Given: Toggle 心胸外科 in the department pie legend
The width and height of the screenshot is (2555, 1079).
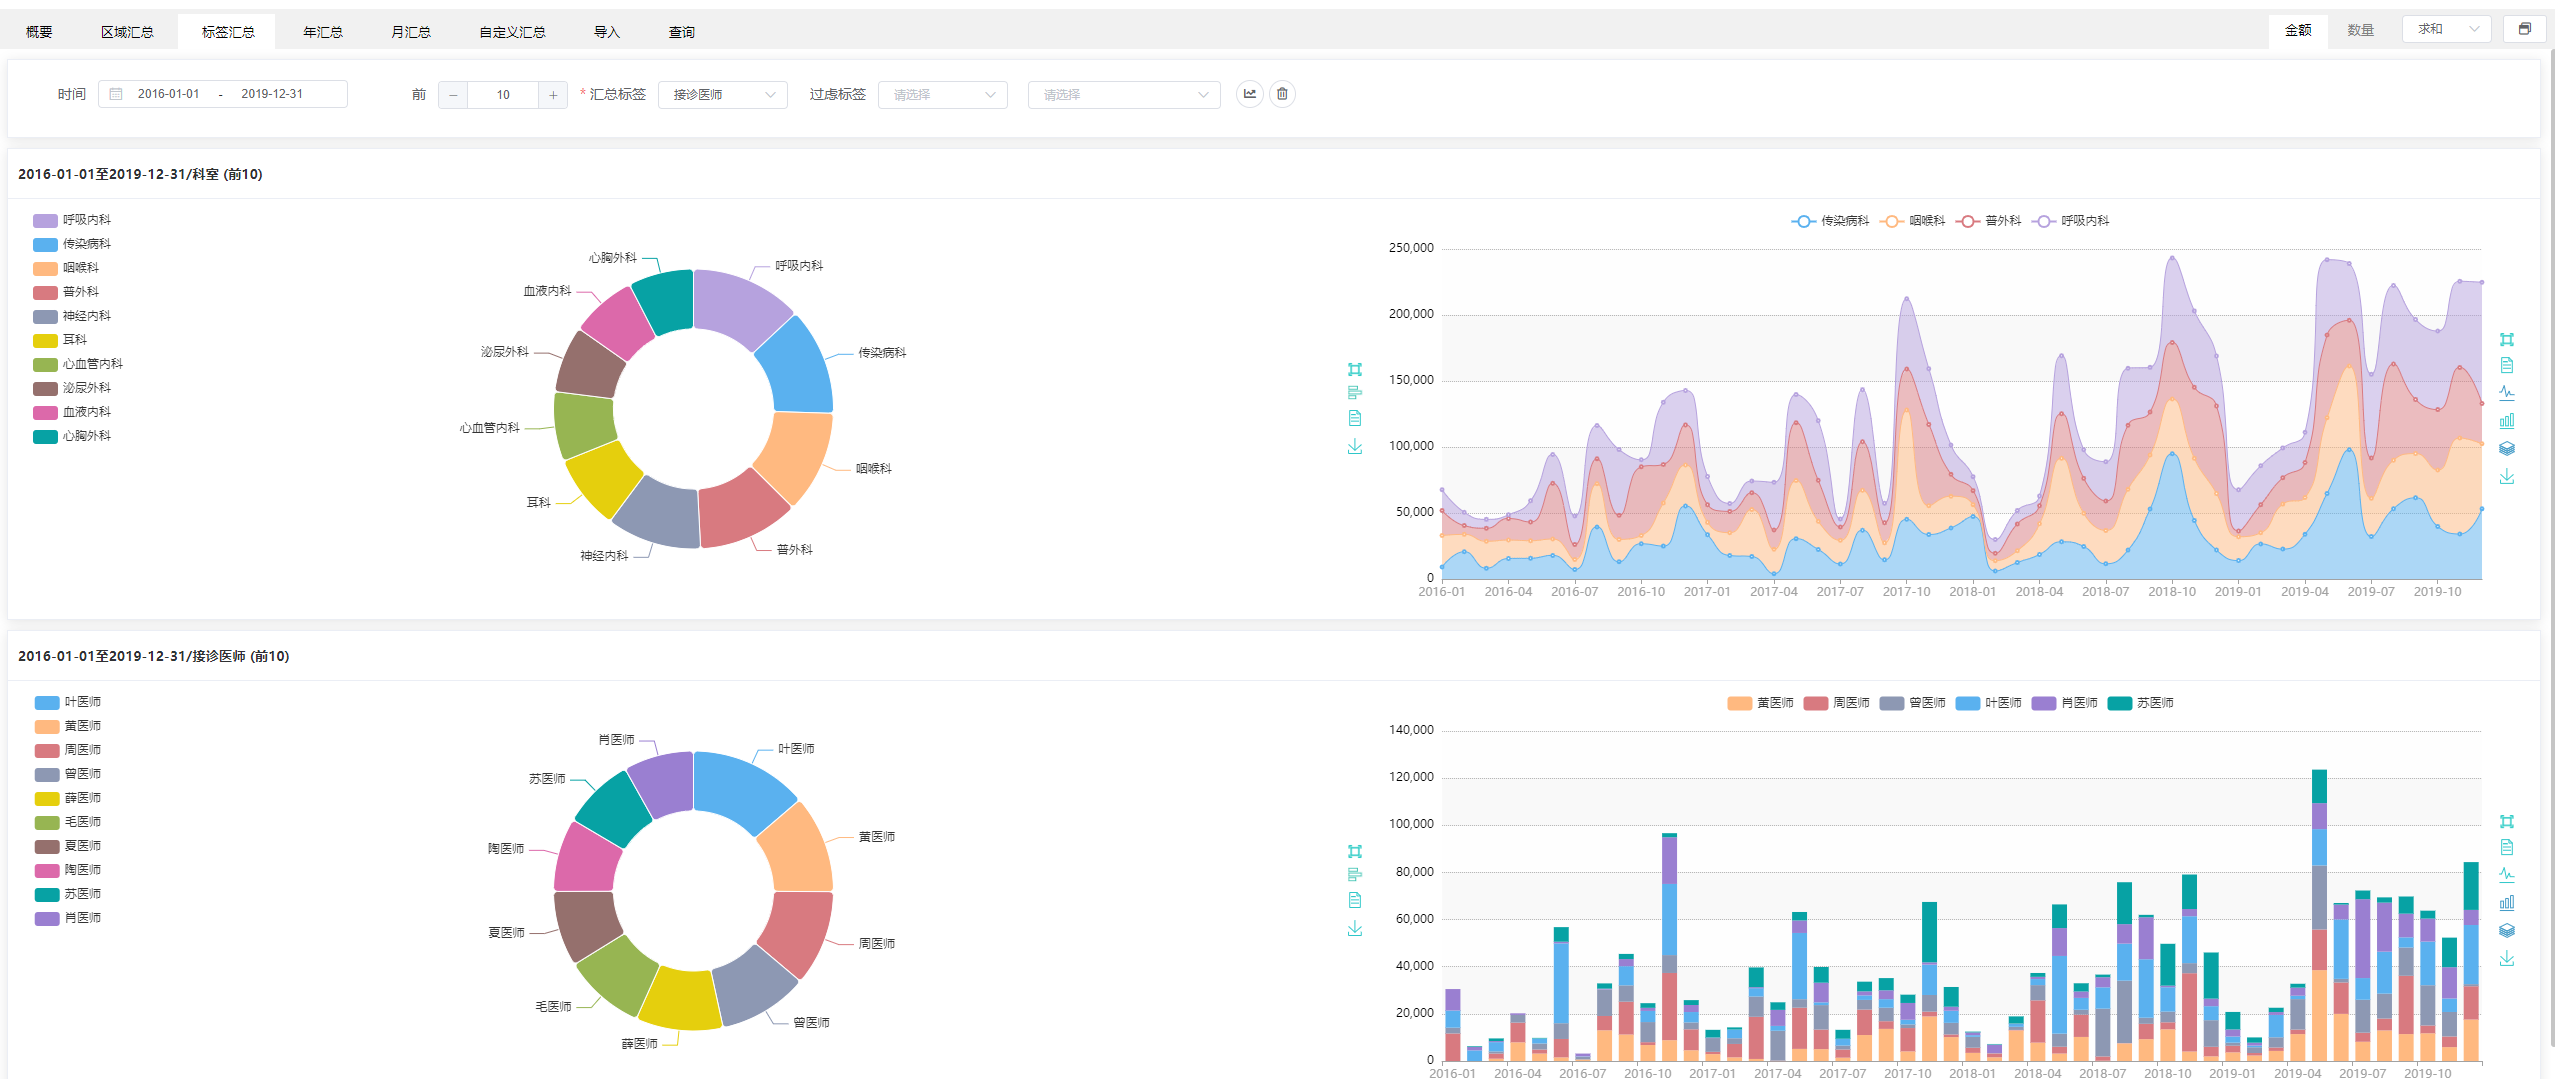Looking at the screenshot, I should pos(72,436).
